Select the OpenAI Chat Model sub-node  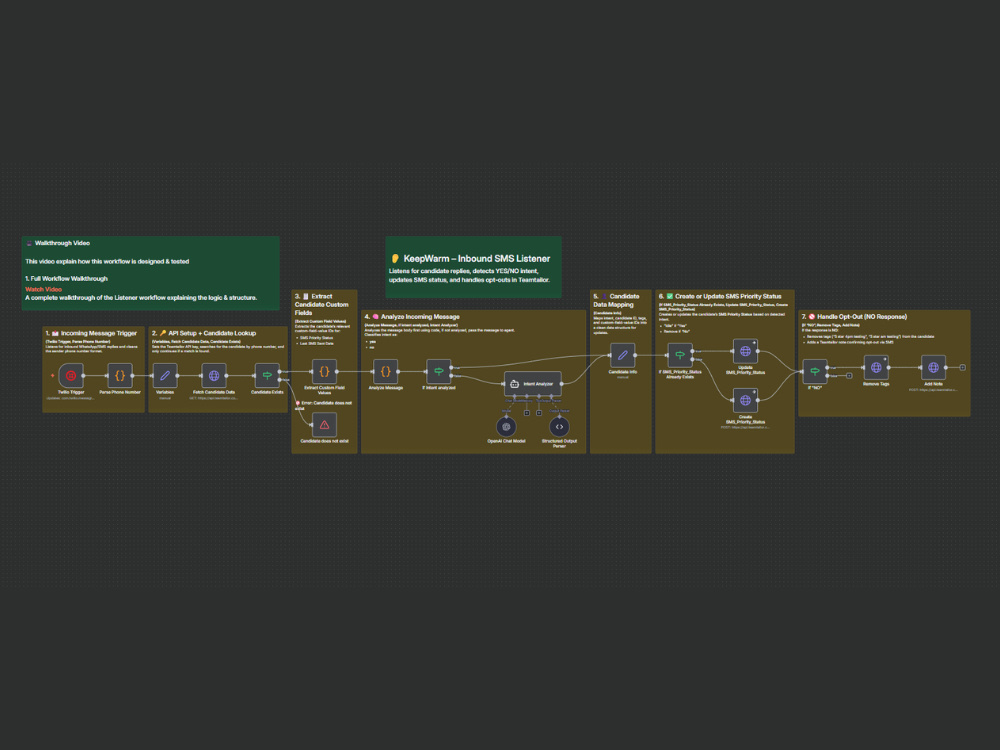(x=506, y=427)
